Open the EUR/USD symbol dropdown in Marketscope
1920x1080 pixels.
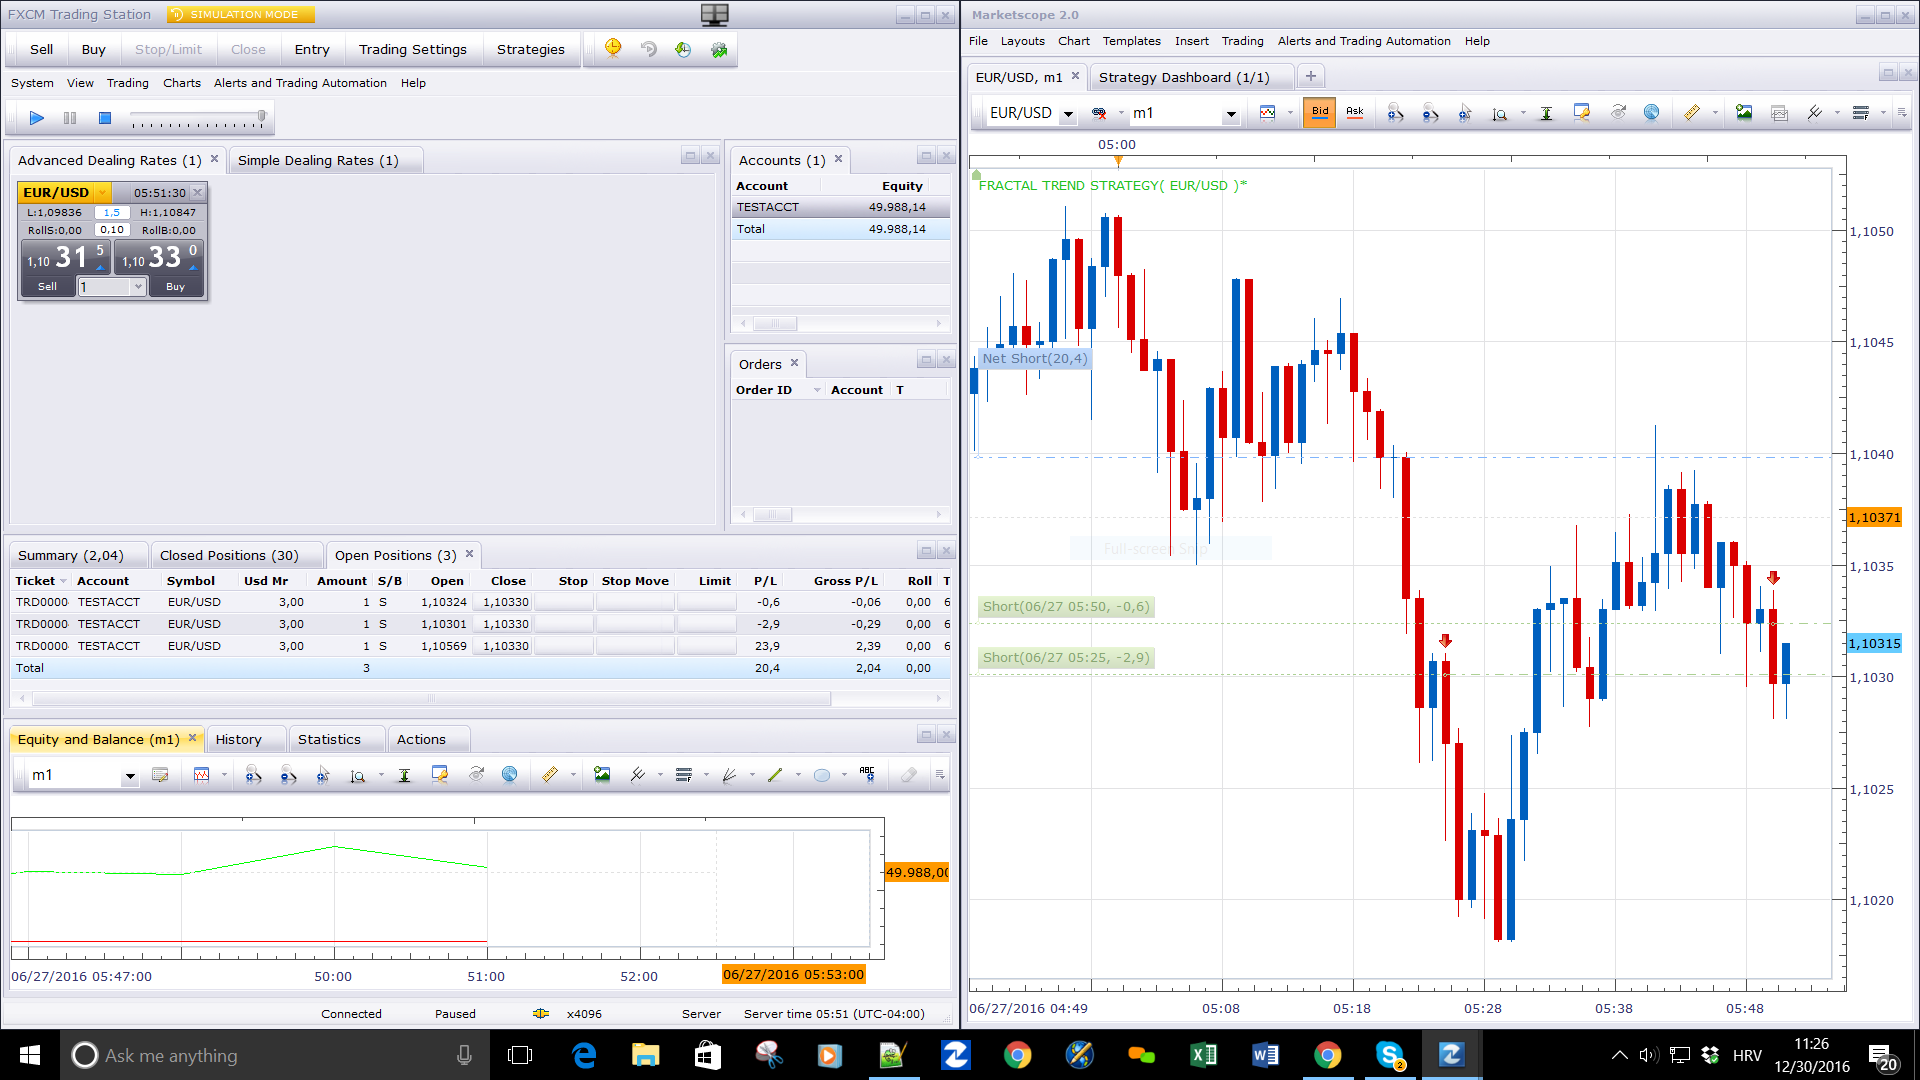click(x=1068, y=114)
